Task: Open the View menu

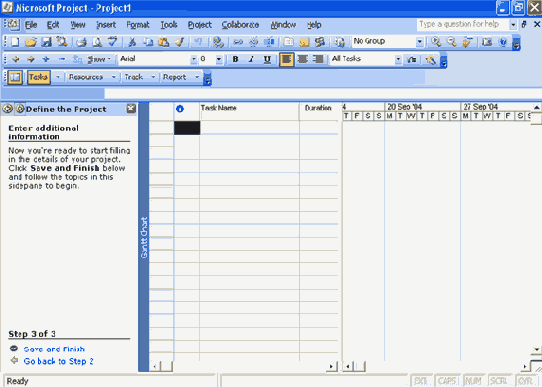Action: [x=78, y=25]
